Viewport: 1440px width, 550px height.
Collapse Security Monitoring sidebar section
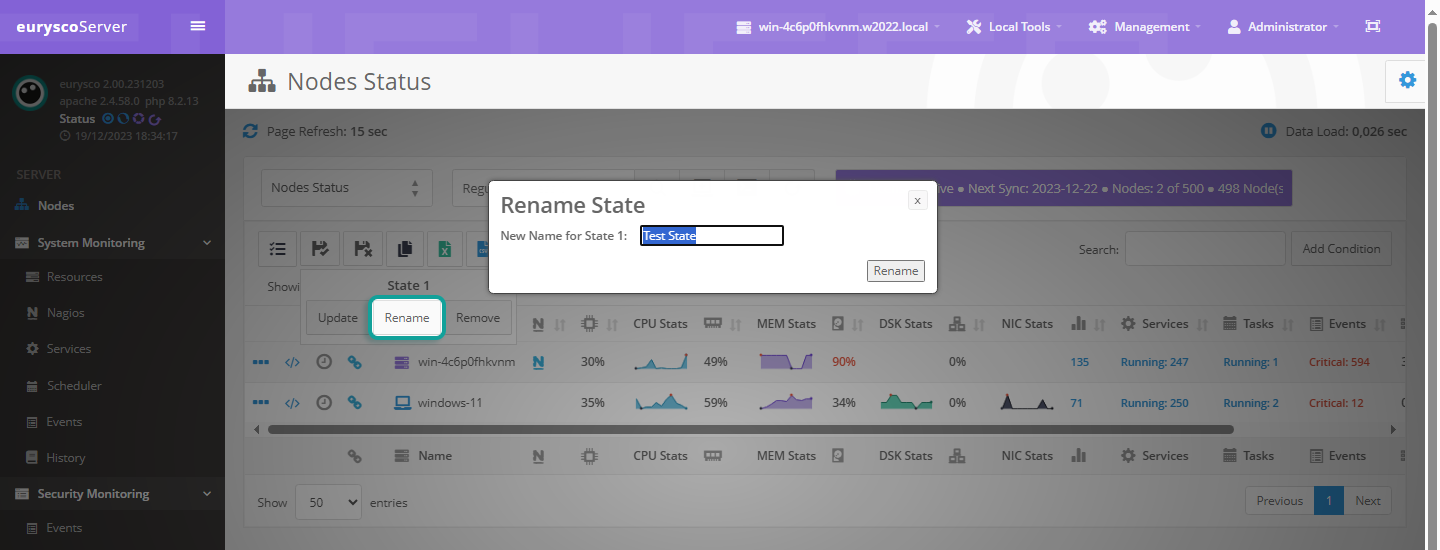[112, 493]
